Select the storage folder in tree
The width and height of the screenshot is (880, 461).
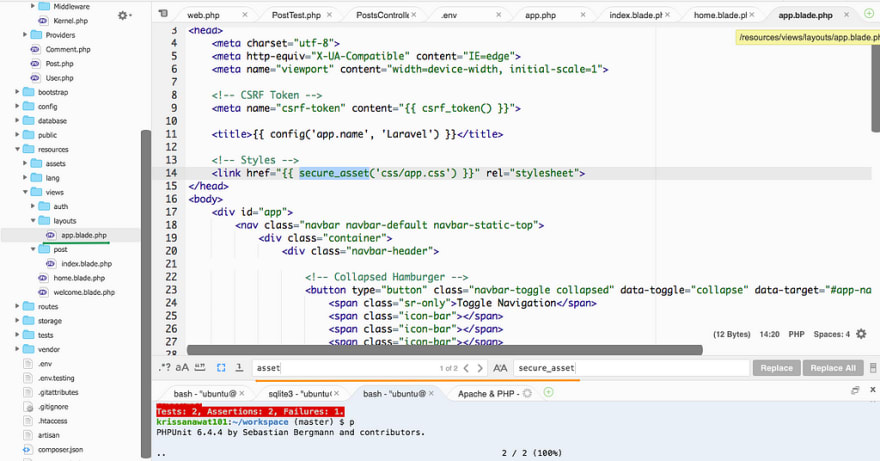(x=49, y=321)
